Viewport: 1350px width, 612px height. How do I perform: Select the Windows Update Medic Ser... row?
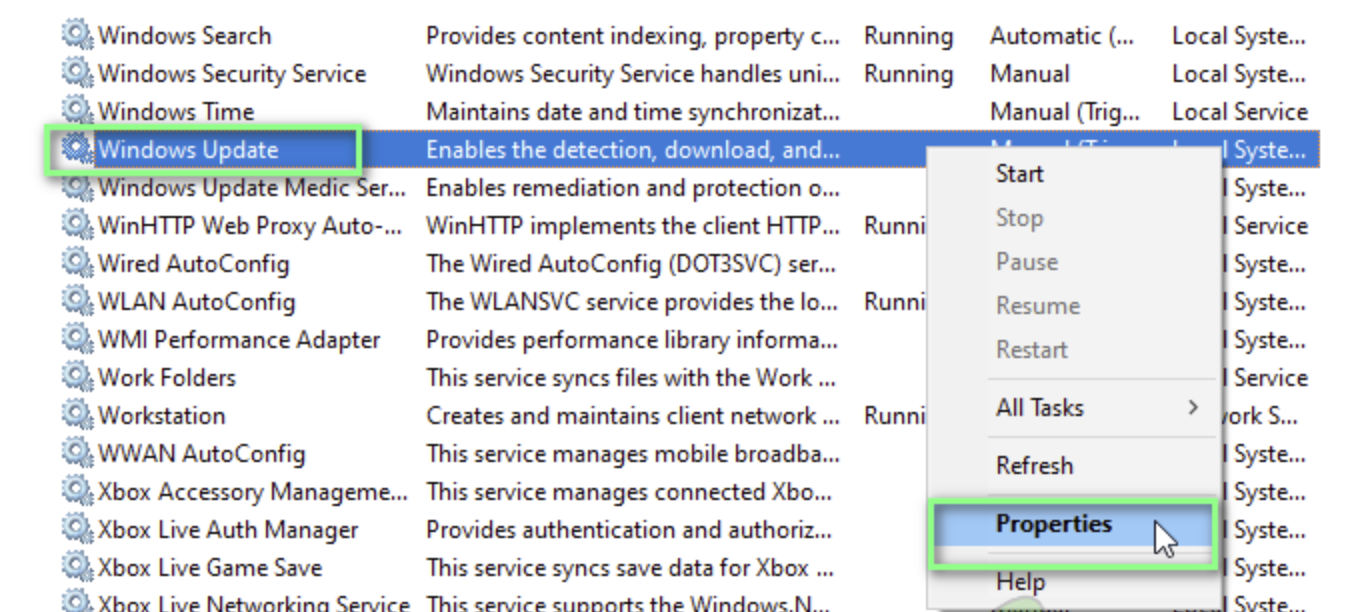[x=252, y=188]
